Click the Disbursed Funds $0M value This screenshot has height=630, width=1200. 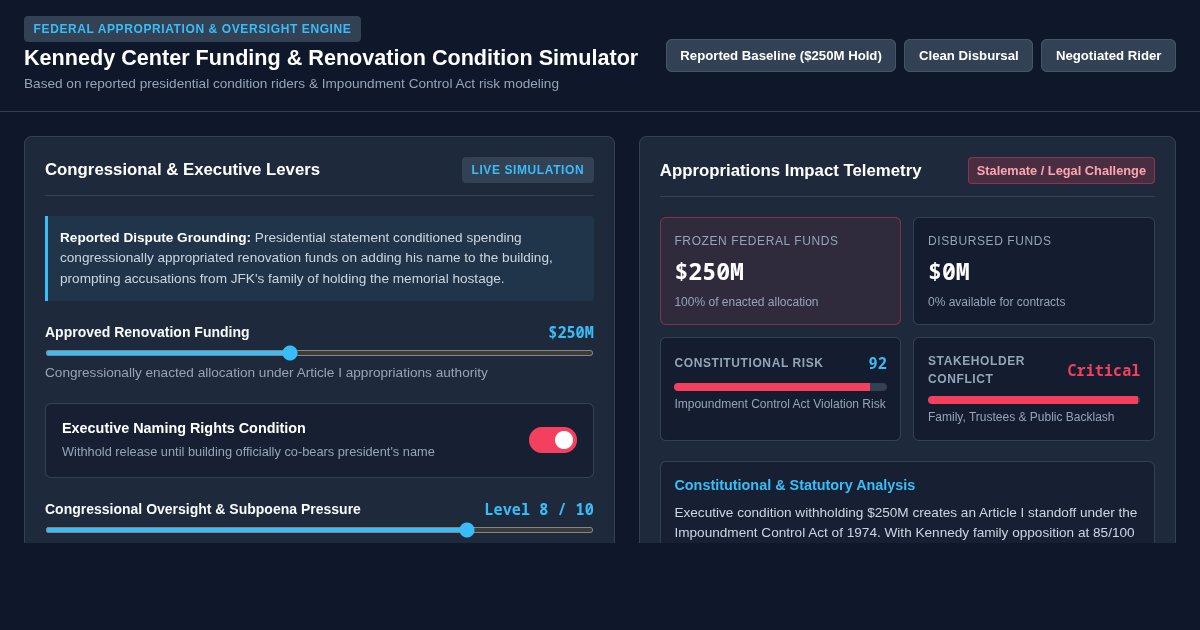[949, 272]
